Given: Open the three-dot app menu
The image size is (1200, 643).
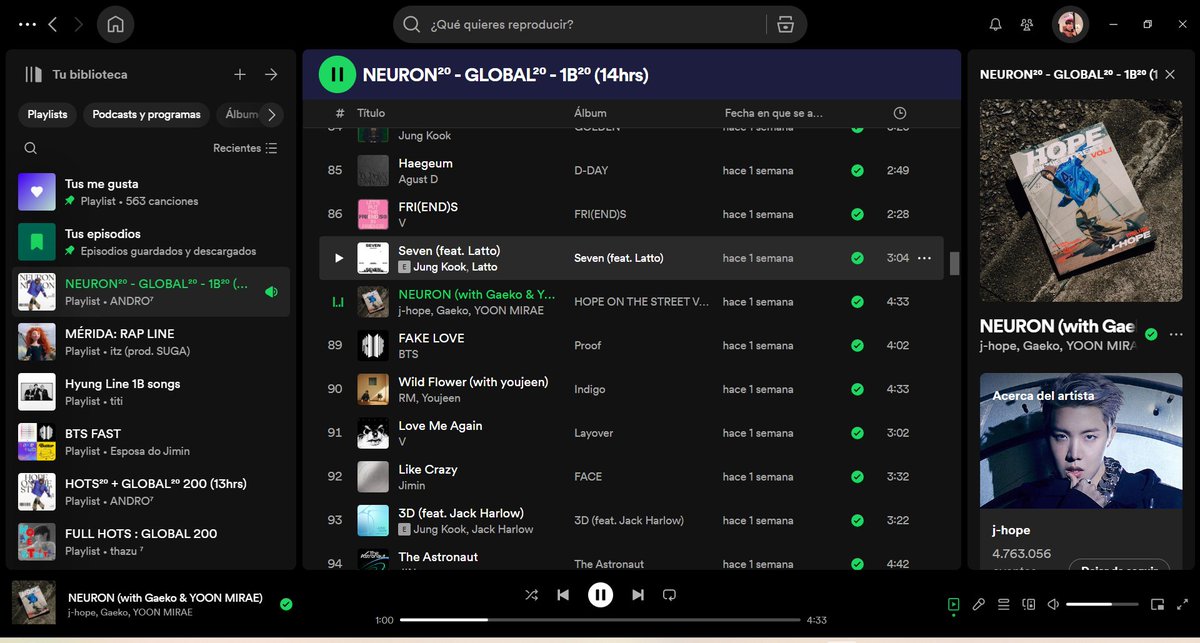Looking at the screenshot, I should 27,24.
